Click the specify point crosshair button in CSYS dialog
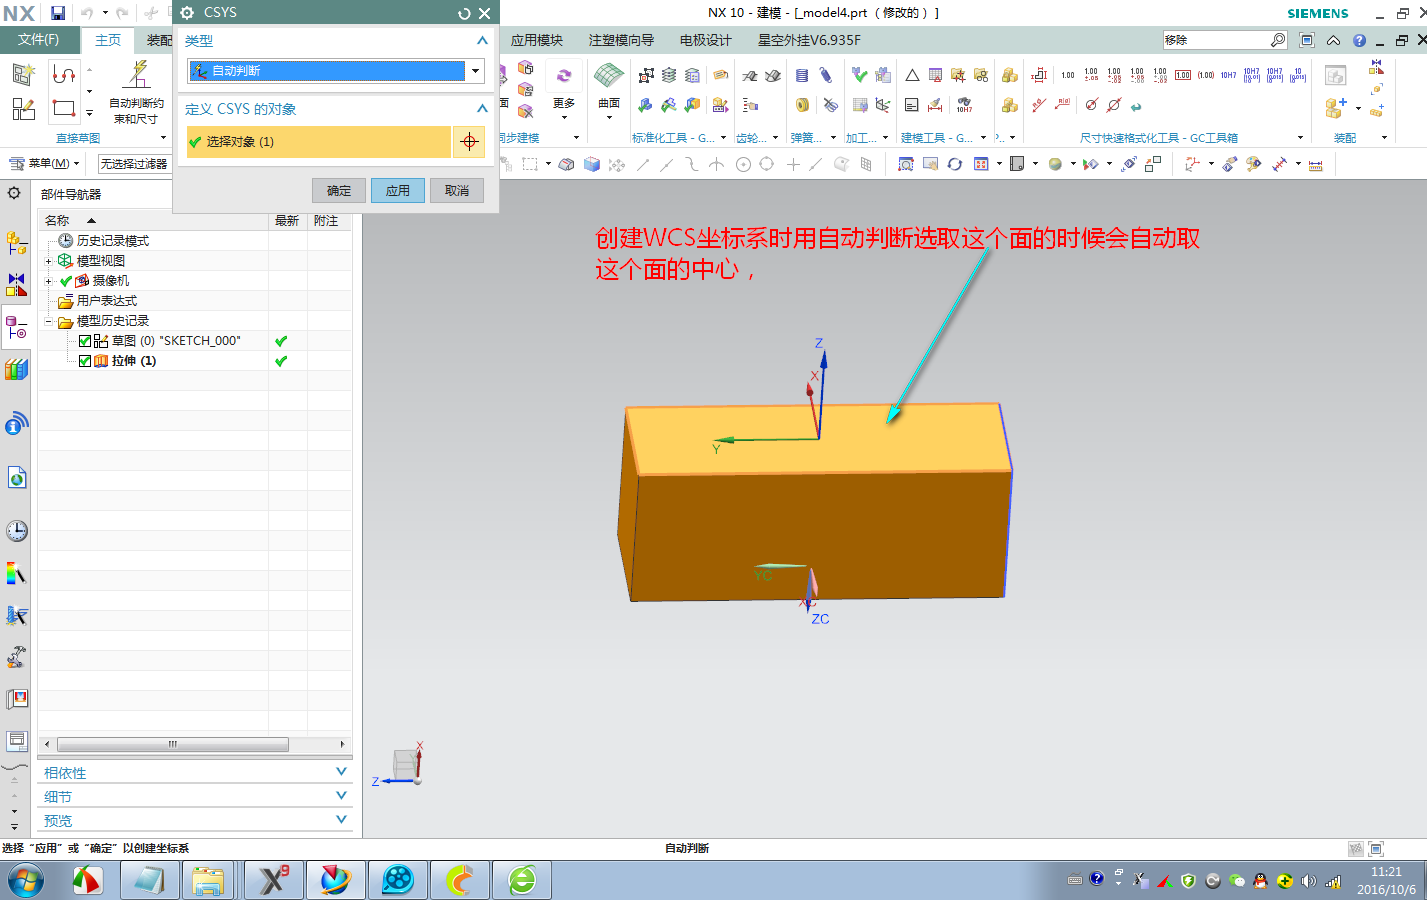This screenshot has width=1427, height=900. (469, 142)
